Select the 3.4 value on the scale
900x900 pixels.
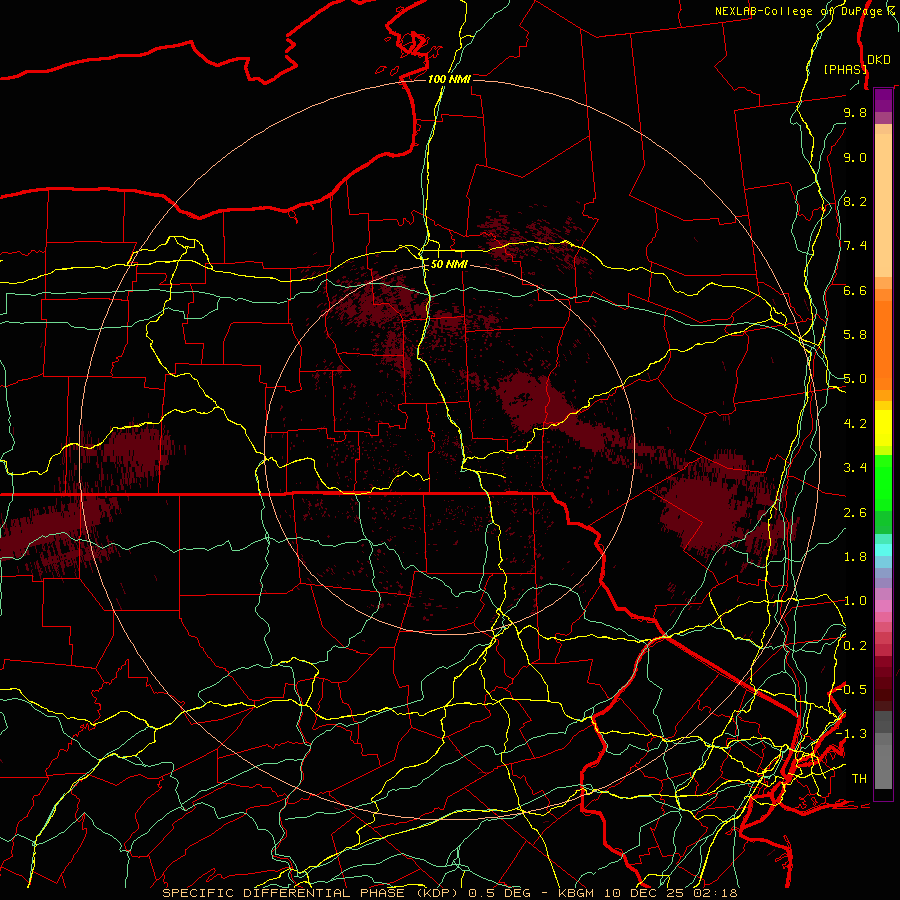855,468
